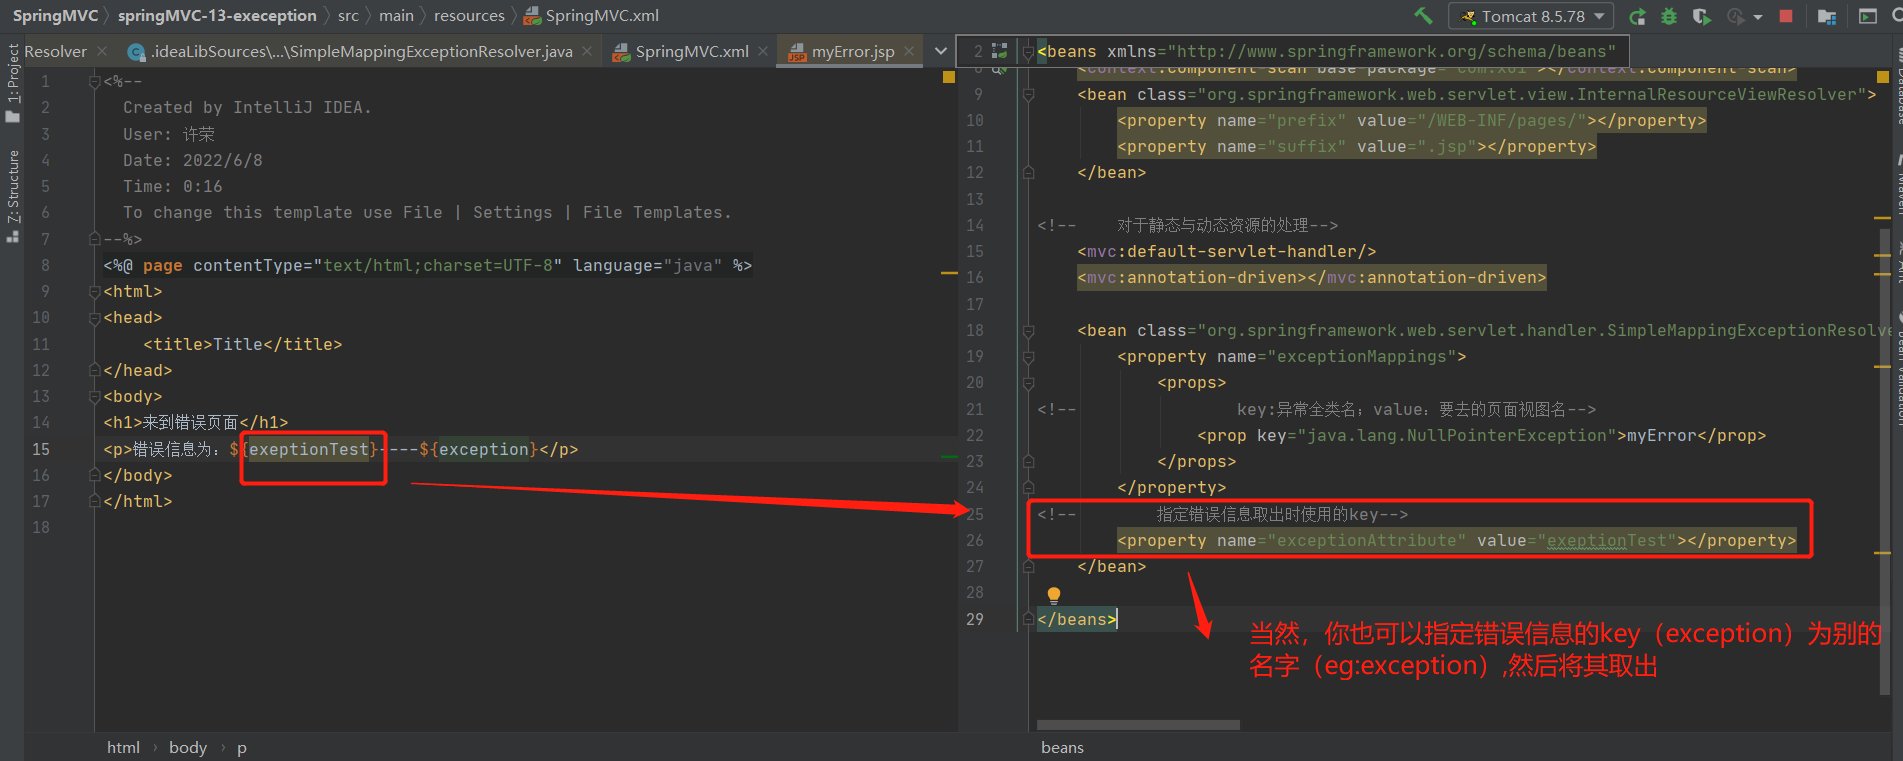The height and width of the screenshot is (761, 1903).
Task: Click the yellow inspection marker in the left editor
Action: (x=949, y=76)
